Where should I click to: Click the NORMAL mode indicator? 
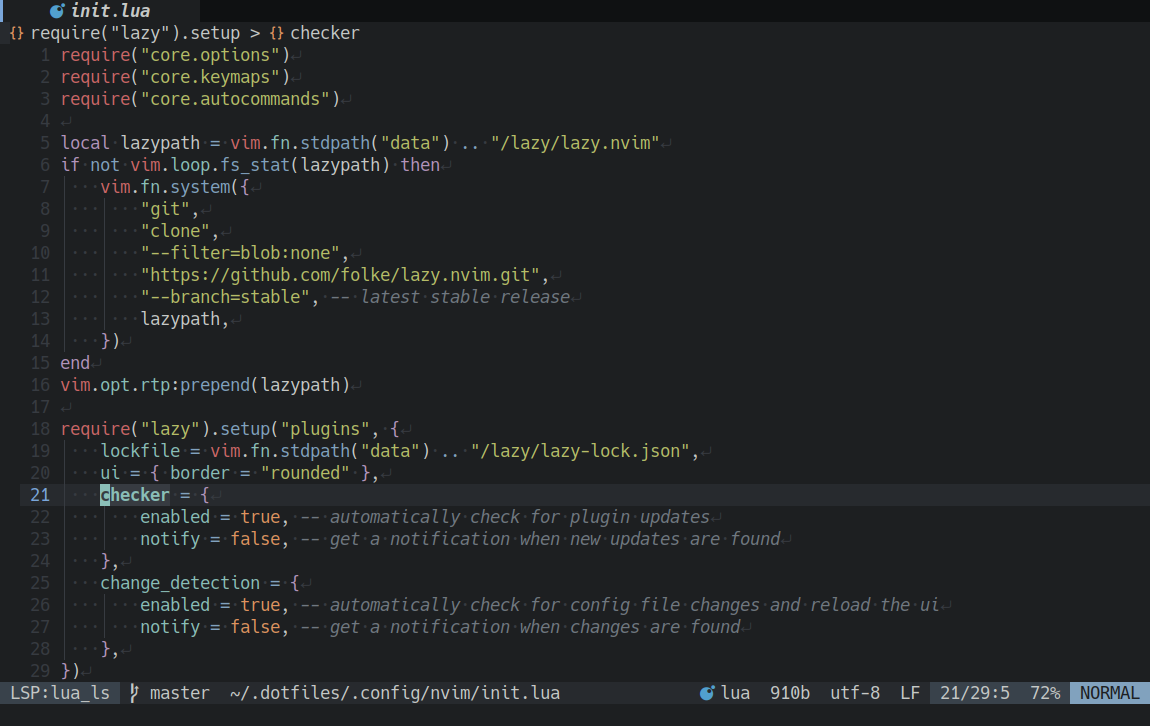tap(1110, 693)
